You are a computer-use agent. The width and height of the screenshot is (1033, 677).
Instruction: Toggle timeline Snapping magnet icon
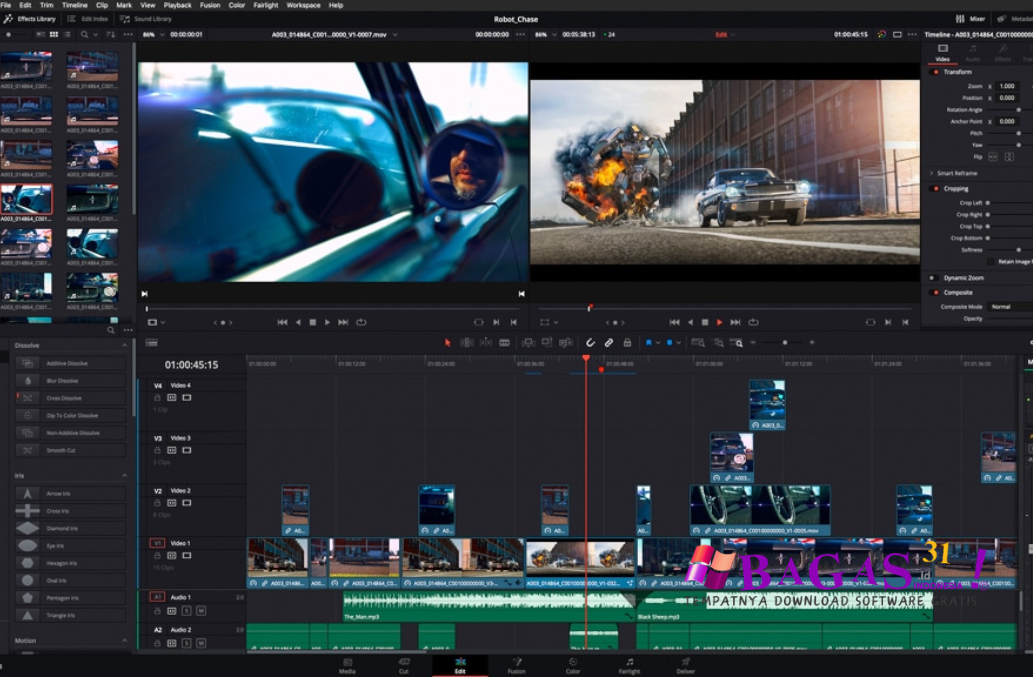pos(590,342)
